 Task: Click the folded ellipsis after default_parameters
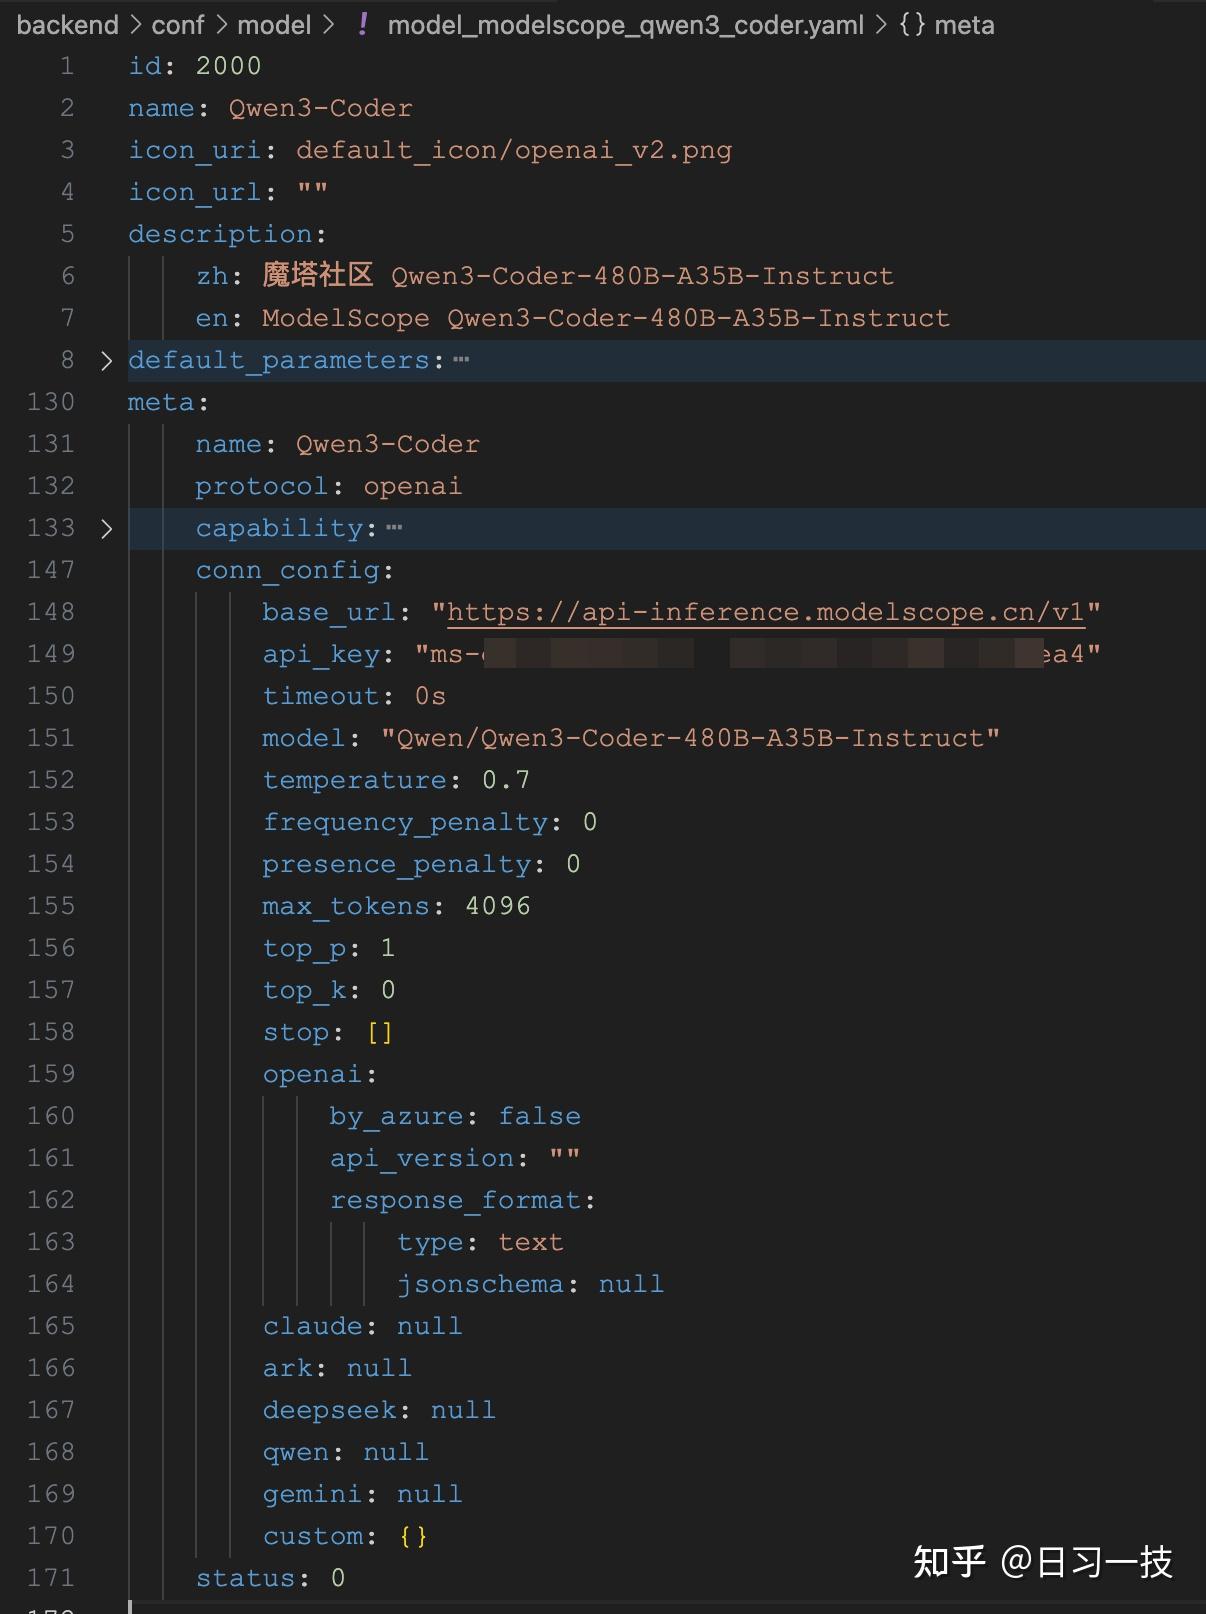coord(461,360)
